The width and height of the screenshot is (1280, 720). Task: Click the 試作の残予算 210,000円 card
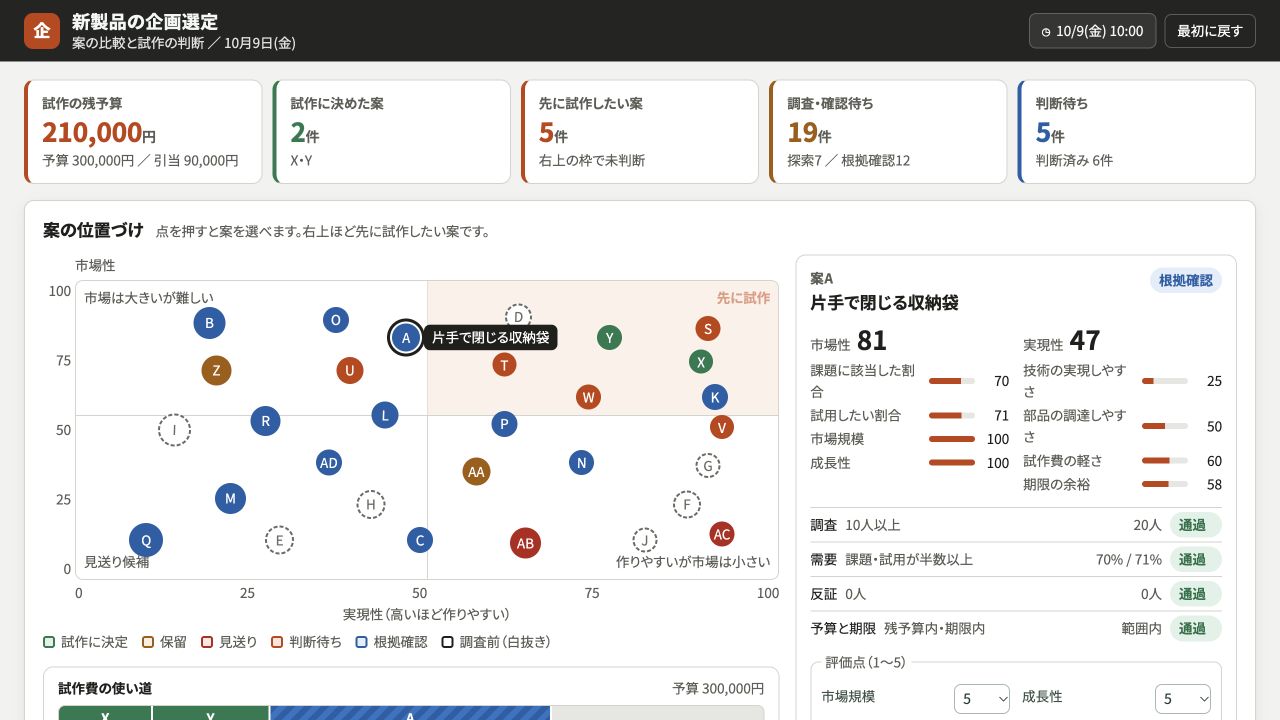143,132
